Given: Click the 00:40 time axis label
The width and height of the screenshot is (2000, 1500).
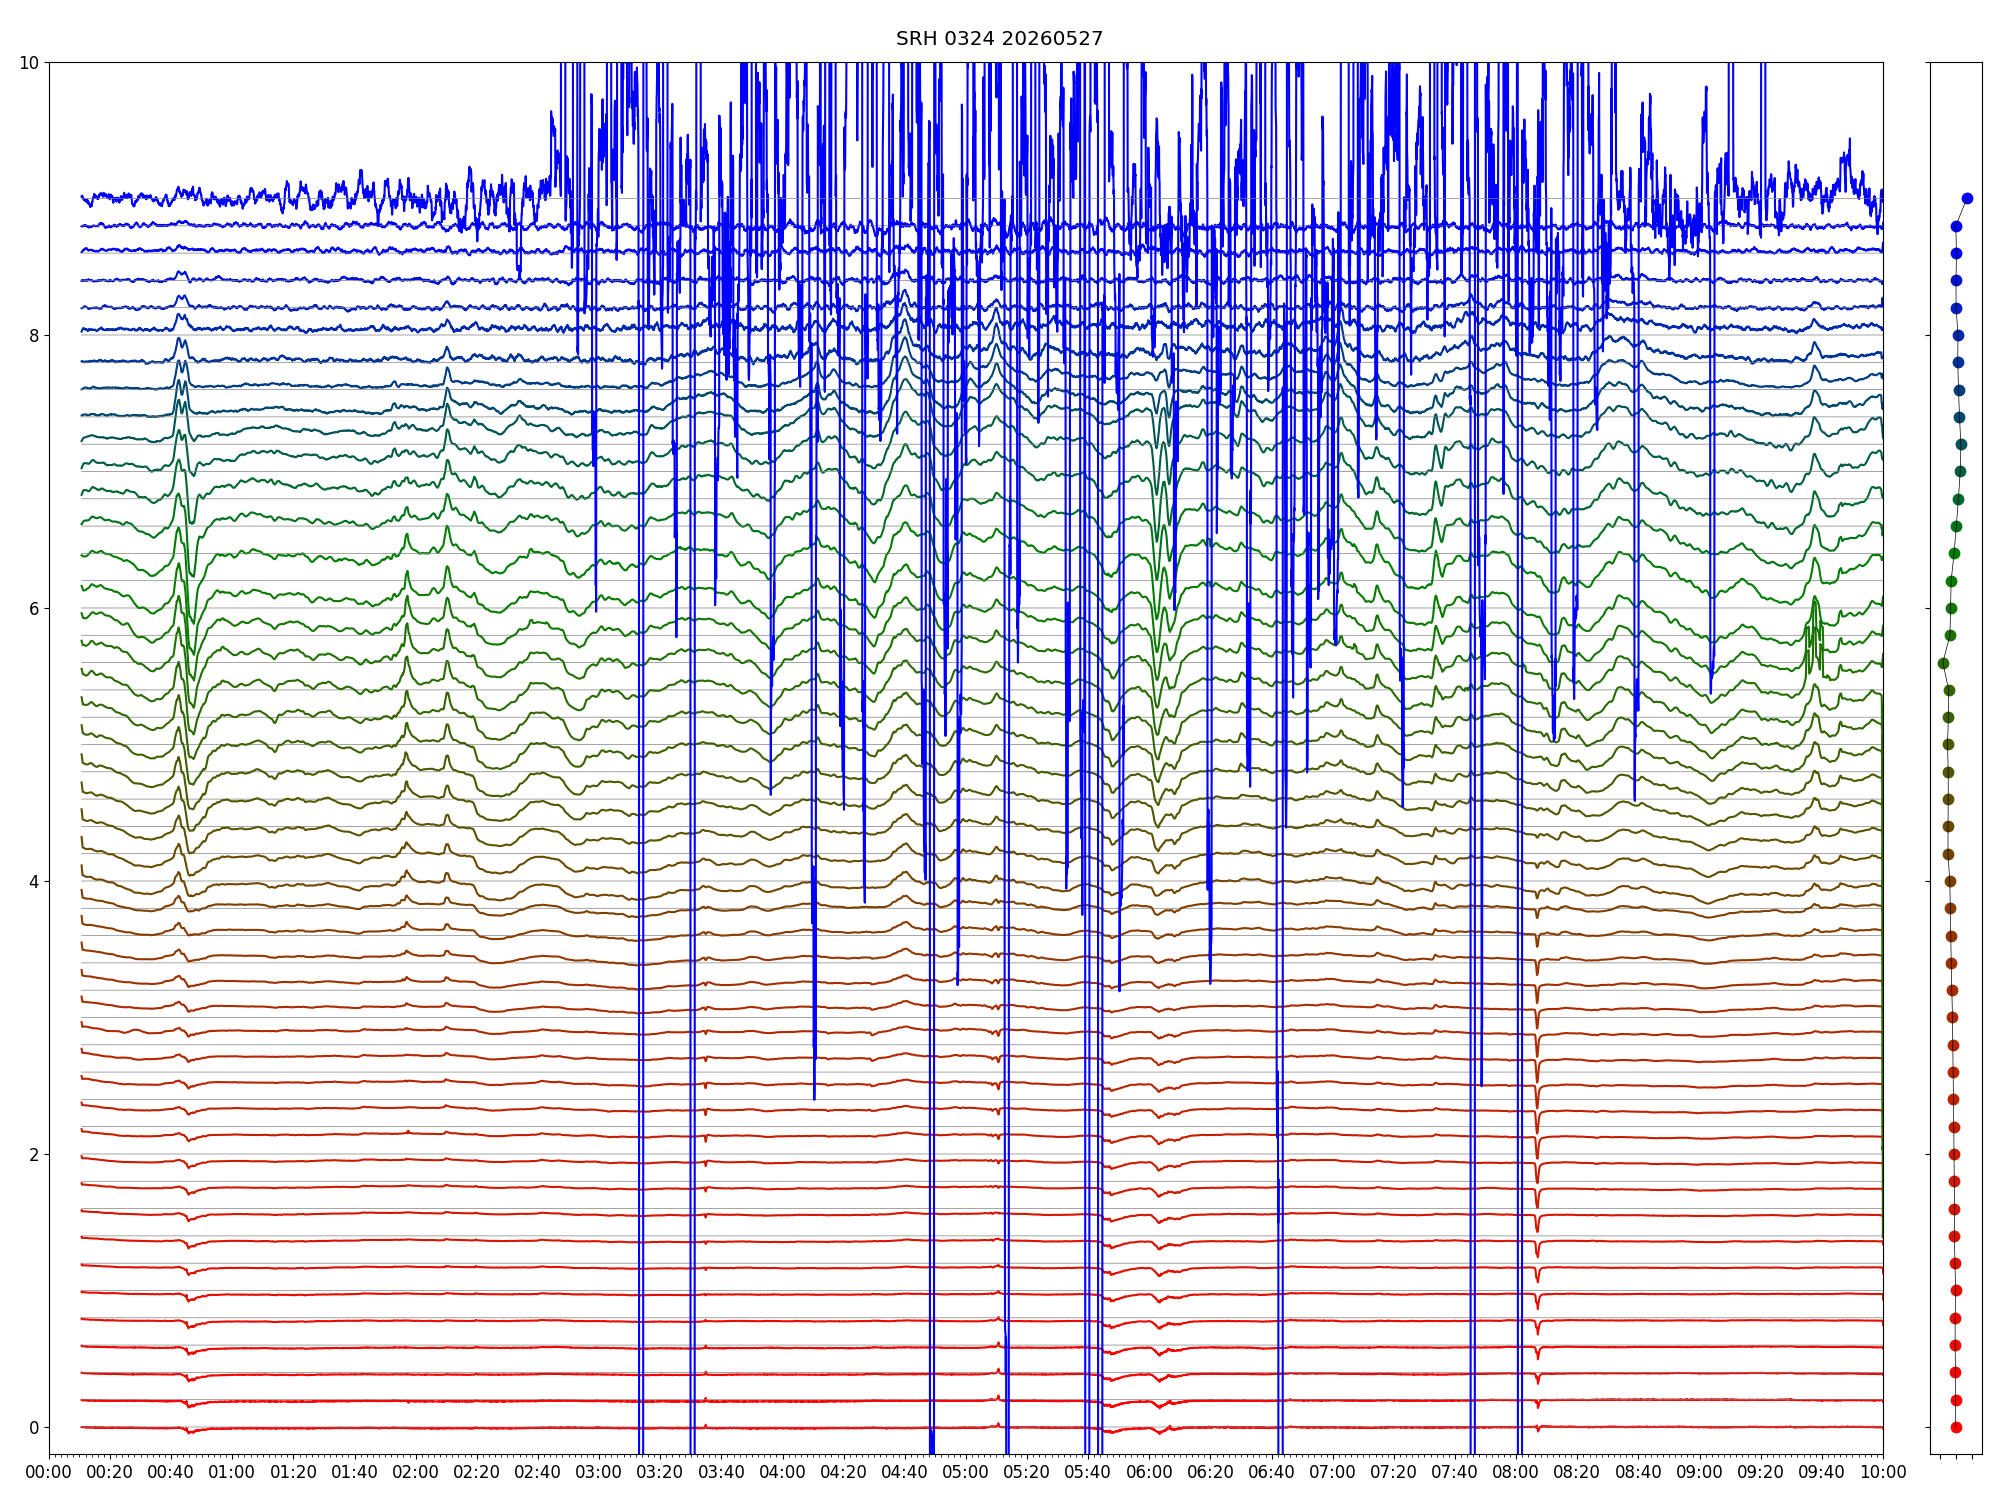Looking at the screenshot, I should tap(171, 1473).
